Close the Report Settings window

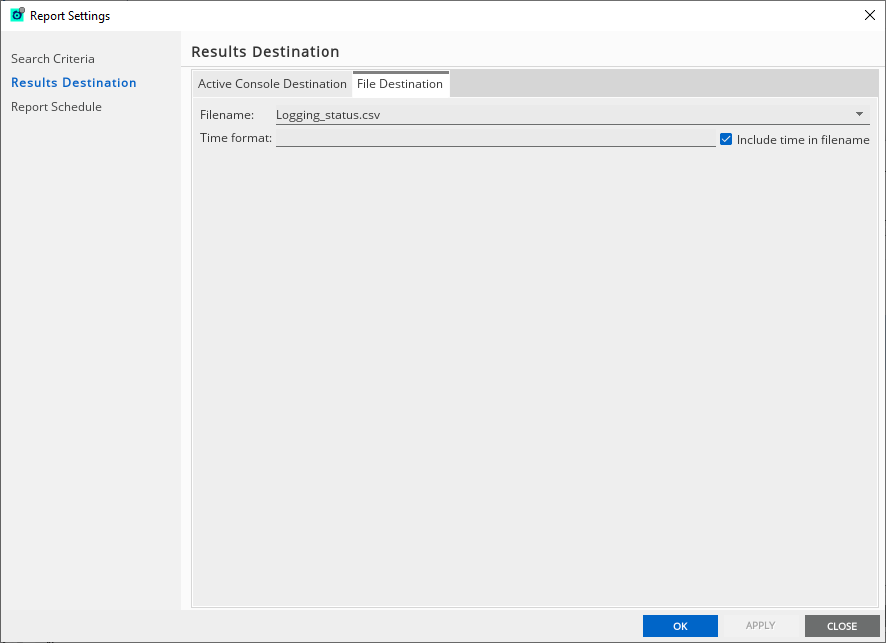click(869, 15)
